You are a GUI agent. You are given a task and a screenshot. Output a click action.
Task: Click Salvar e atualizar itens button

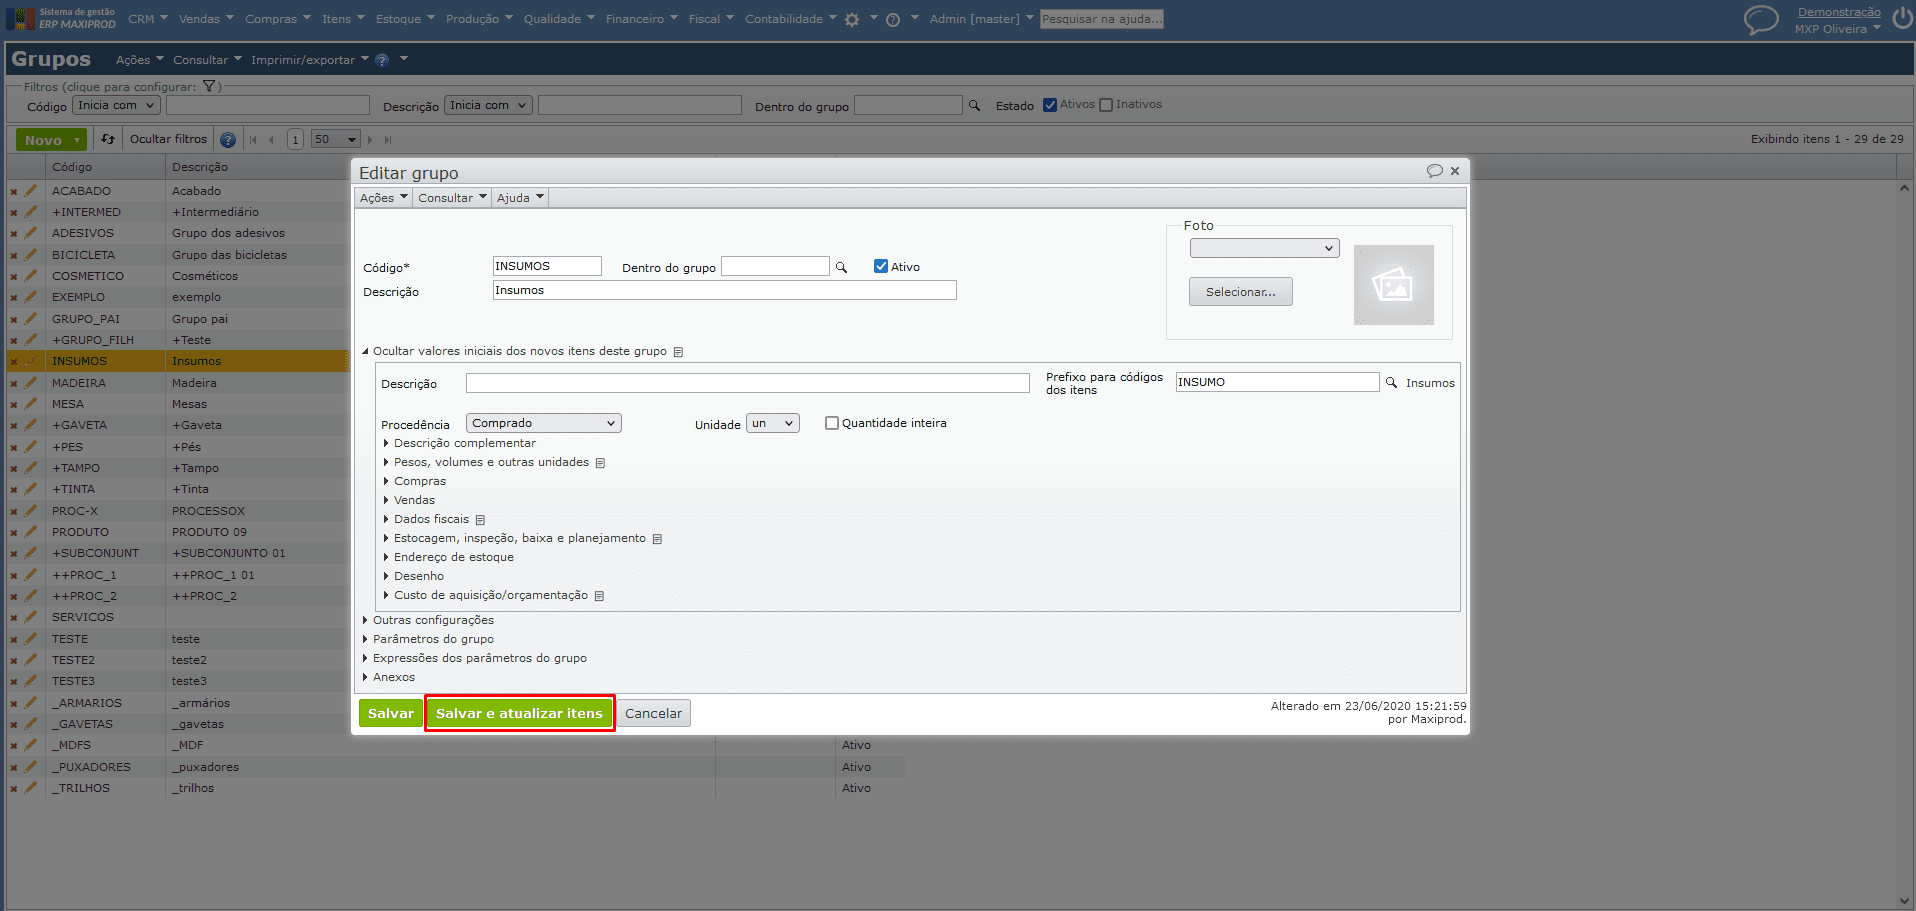pos(519,713)
